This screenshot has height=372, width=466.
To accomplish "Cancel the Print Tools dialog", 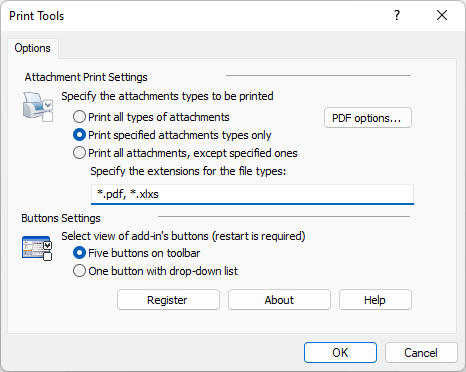I will pos(421,352).
